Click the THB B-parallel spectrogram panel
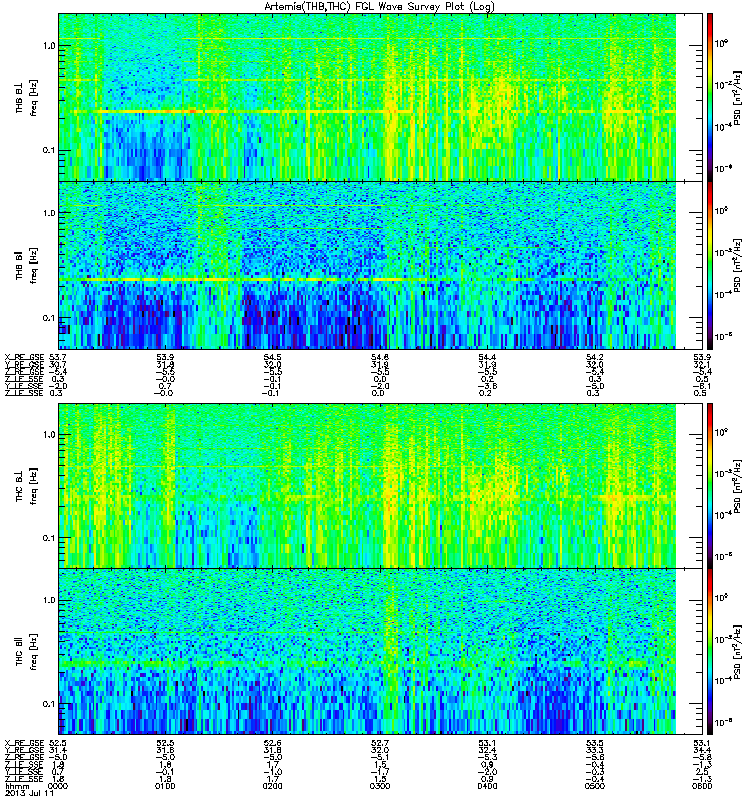 pos(367,265)
